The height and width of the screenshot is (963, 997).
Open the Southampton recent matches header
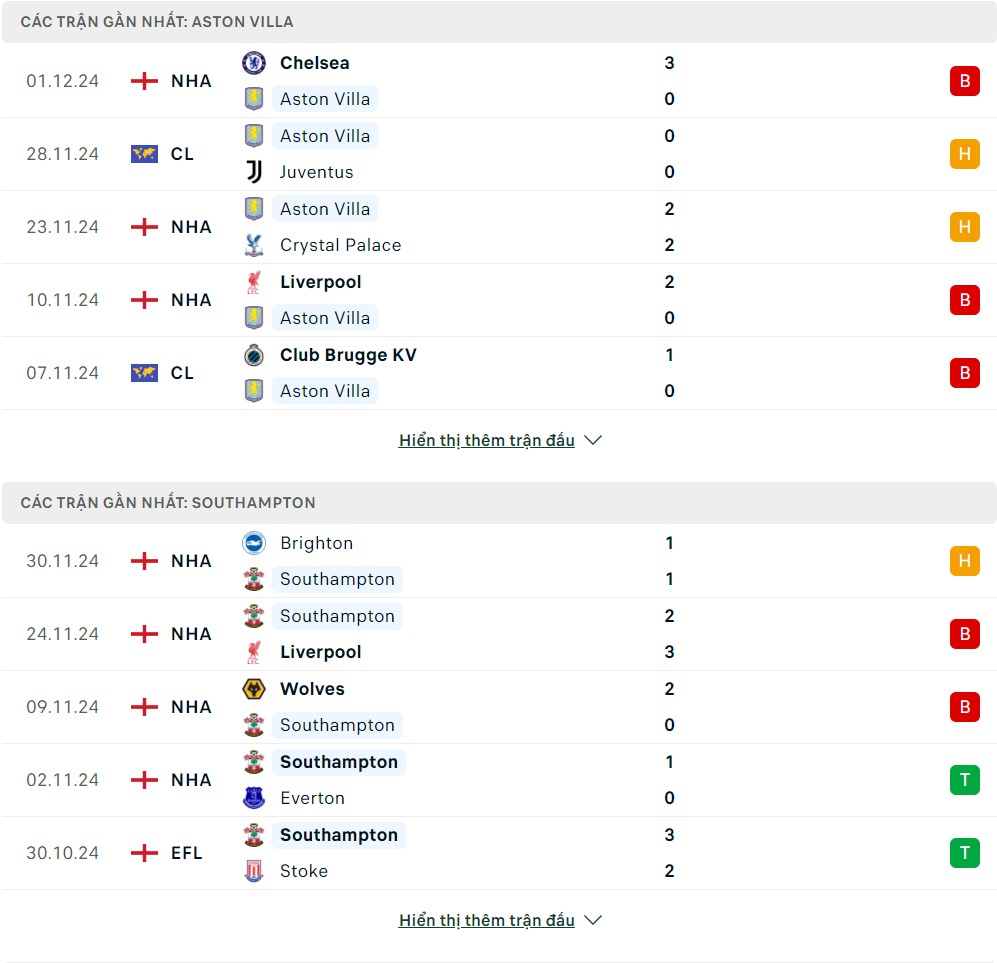pyautogui.click(x=168, y=503)
